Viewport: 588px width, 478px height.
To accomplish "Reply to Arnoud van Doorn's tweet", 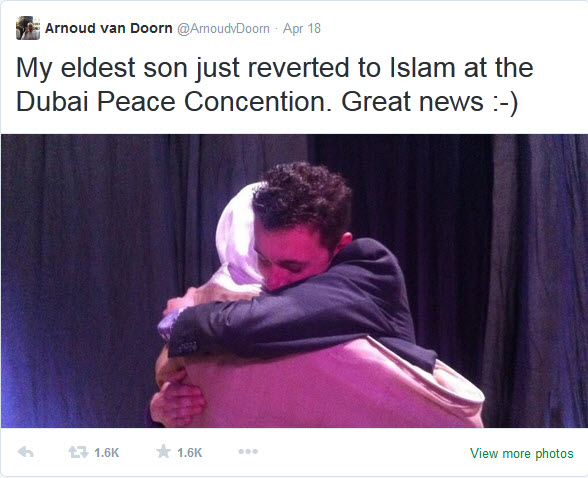I will coord(26,452).
